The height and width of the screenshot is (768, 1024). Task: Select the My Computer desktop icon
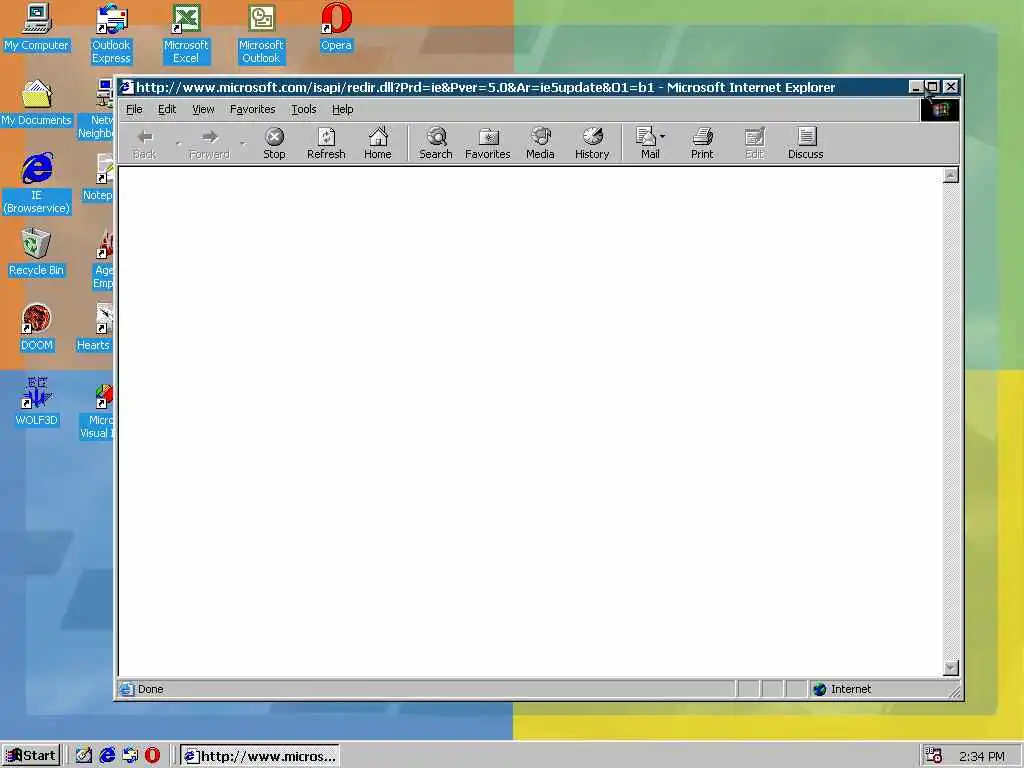(x=37, y=27)
